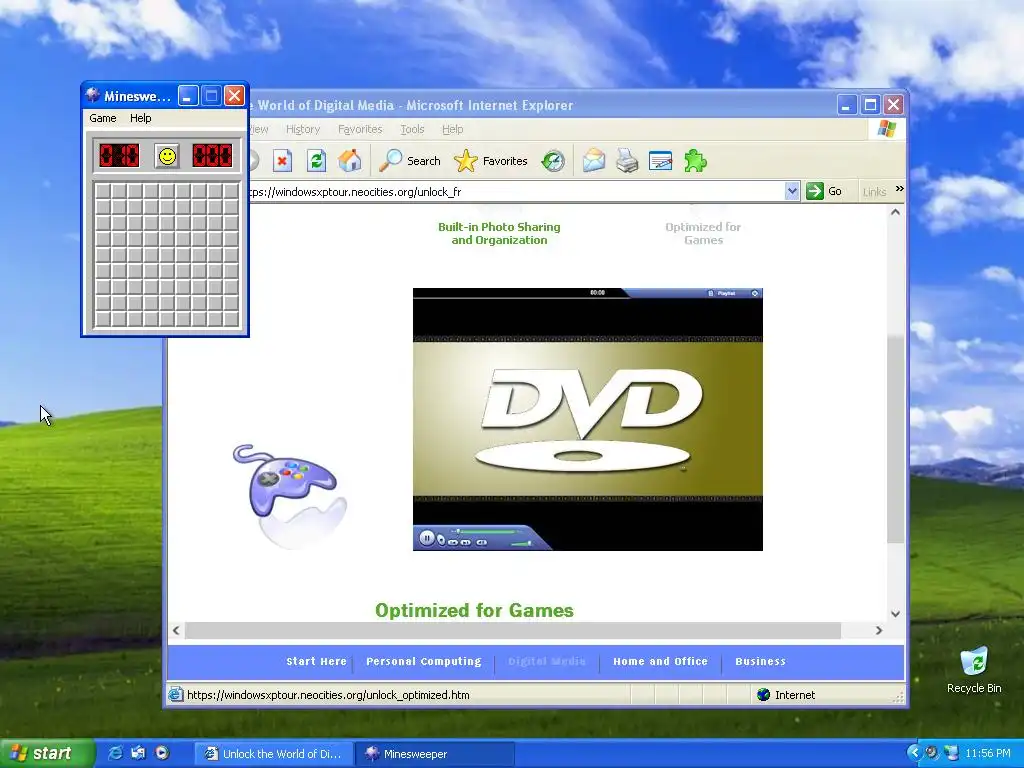Close the Minesweeper window
Image resolution: width=1024 pixels, height=768 pixels.
(234, 96)
